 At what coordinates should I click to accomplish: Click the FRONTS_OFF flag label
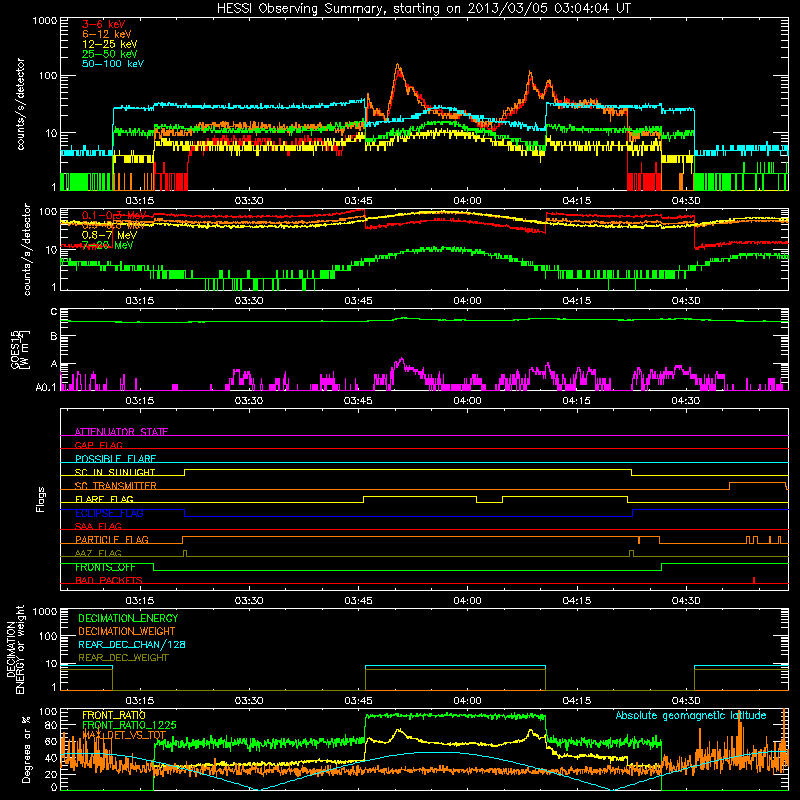[105, 567]
